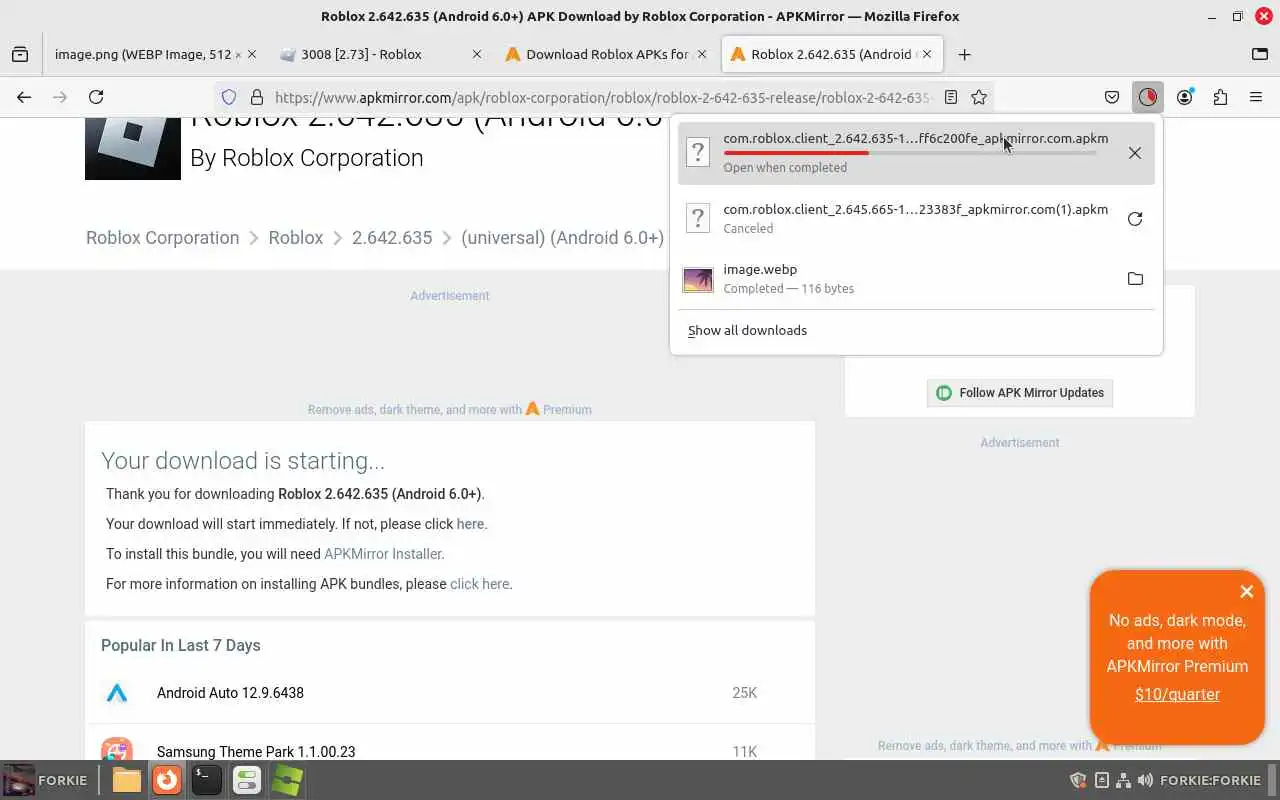Click the Roblox app logo image
The height and width of the screenshot is (800, 1280).
click(x=133, y=149)
